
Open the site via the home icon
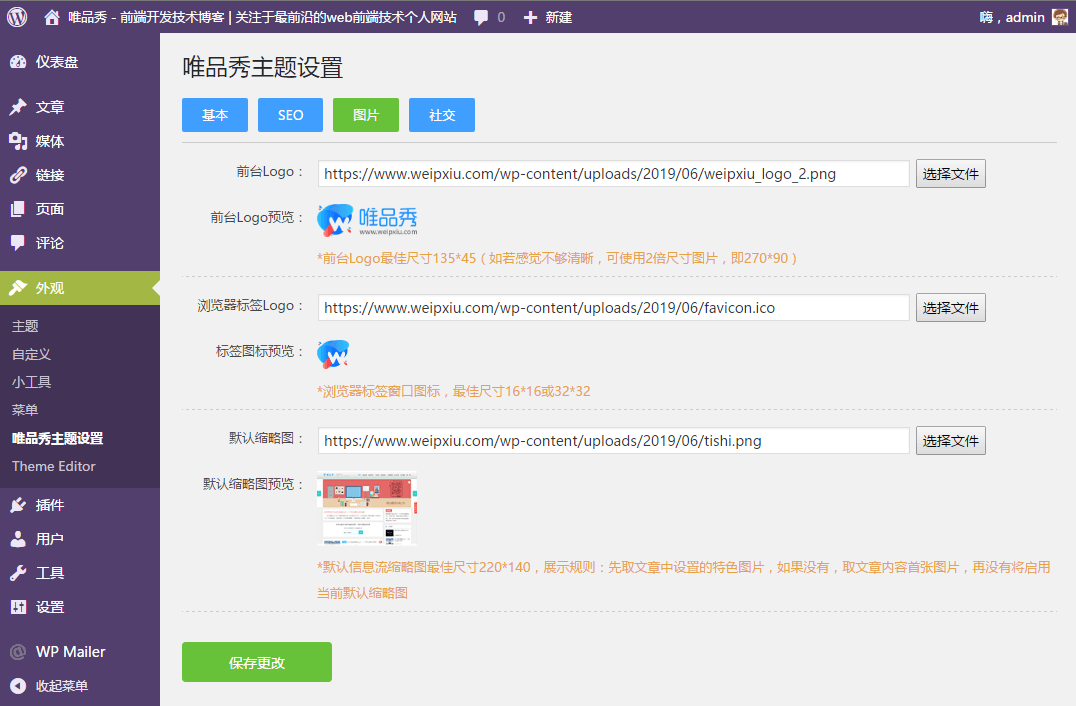(51, 16)
